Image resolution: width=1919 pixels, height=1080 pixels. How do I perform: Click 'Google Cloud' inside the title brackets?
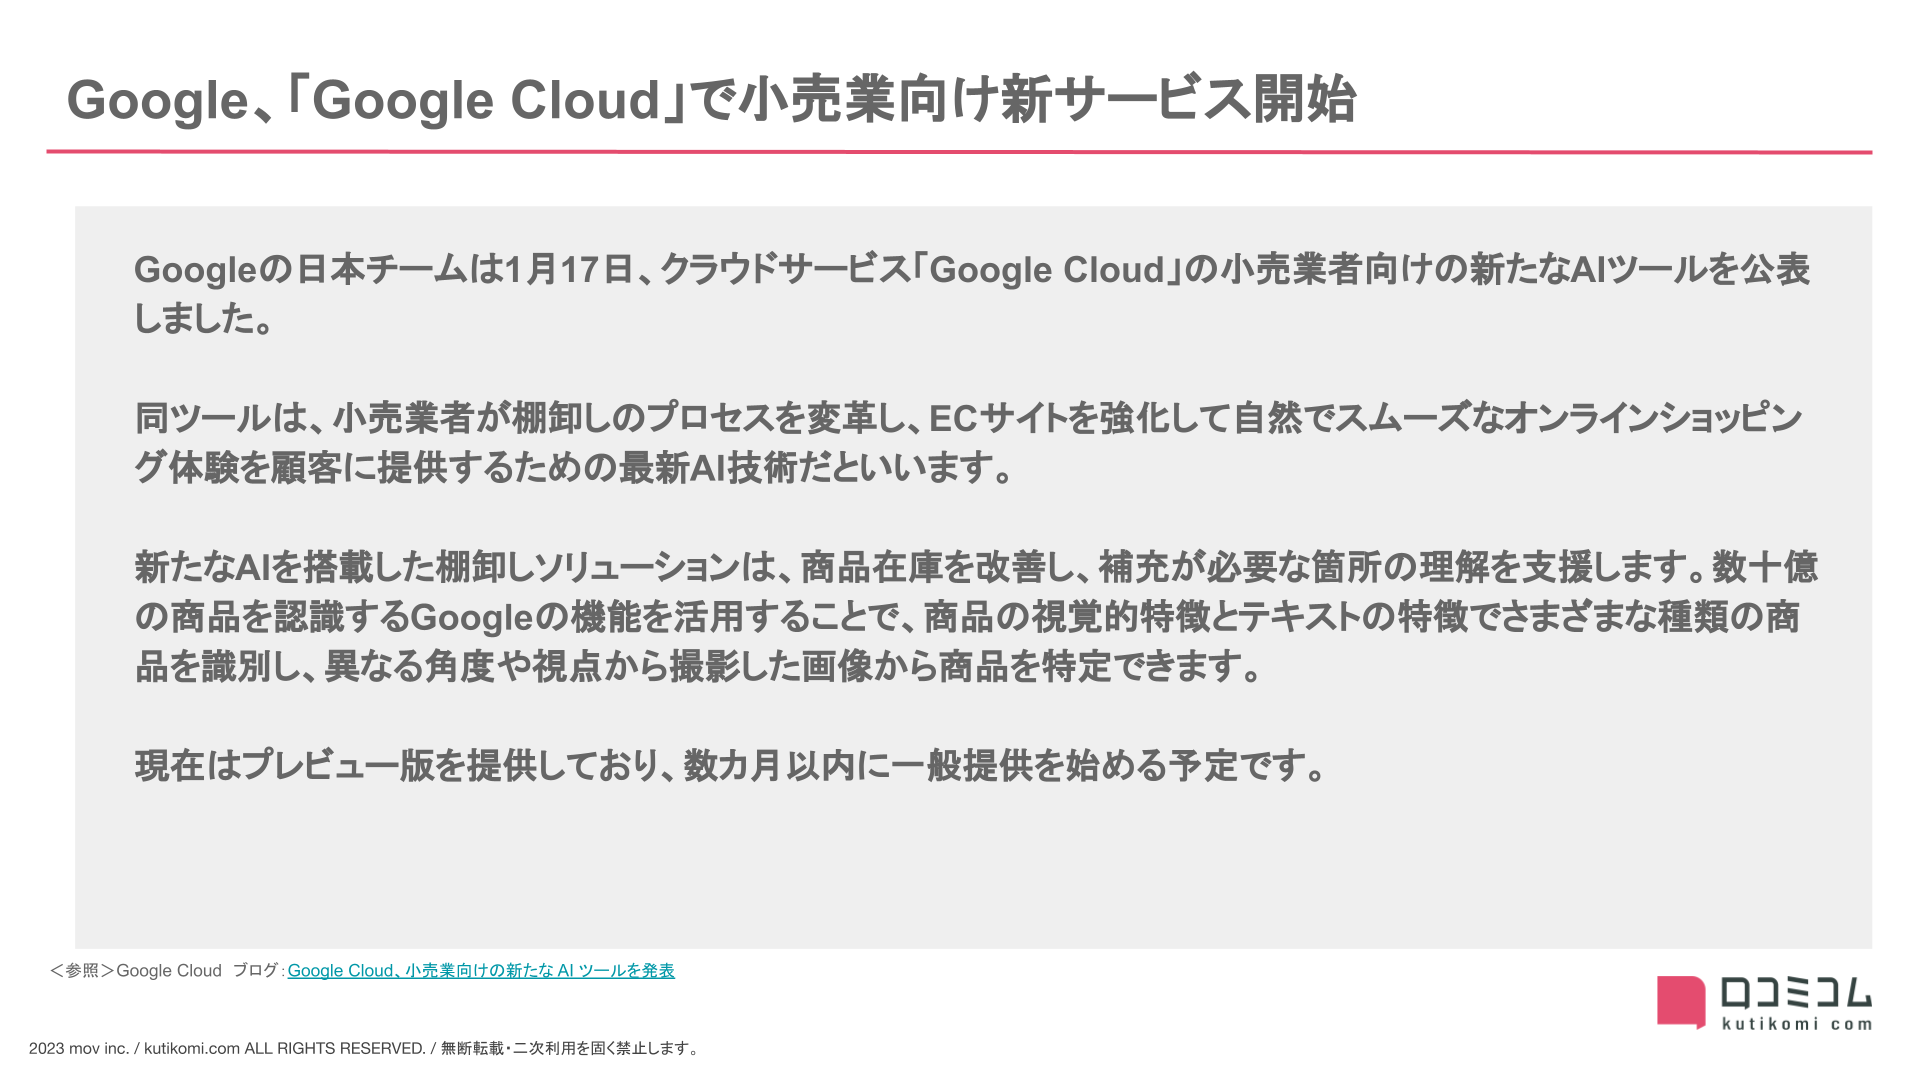(x=486, y=100)
